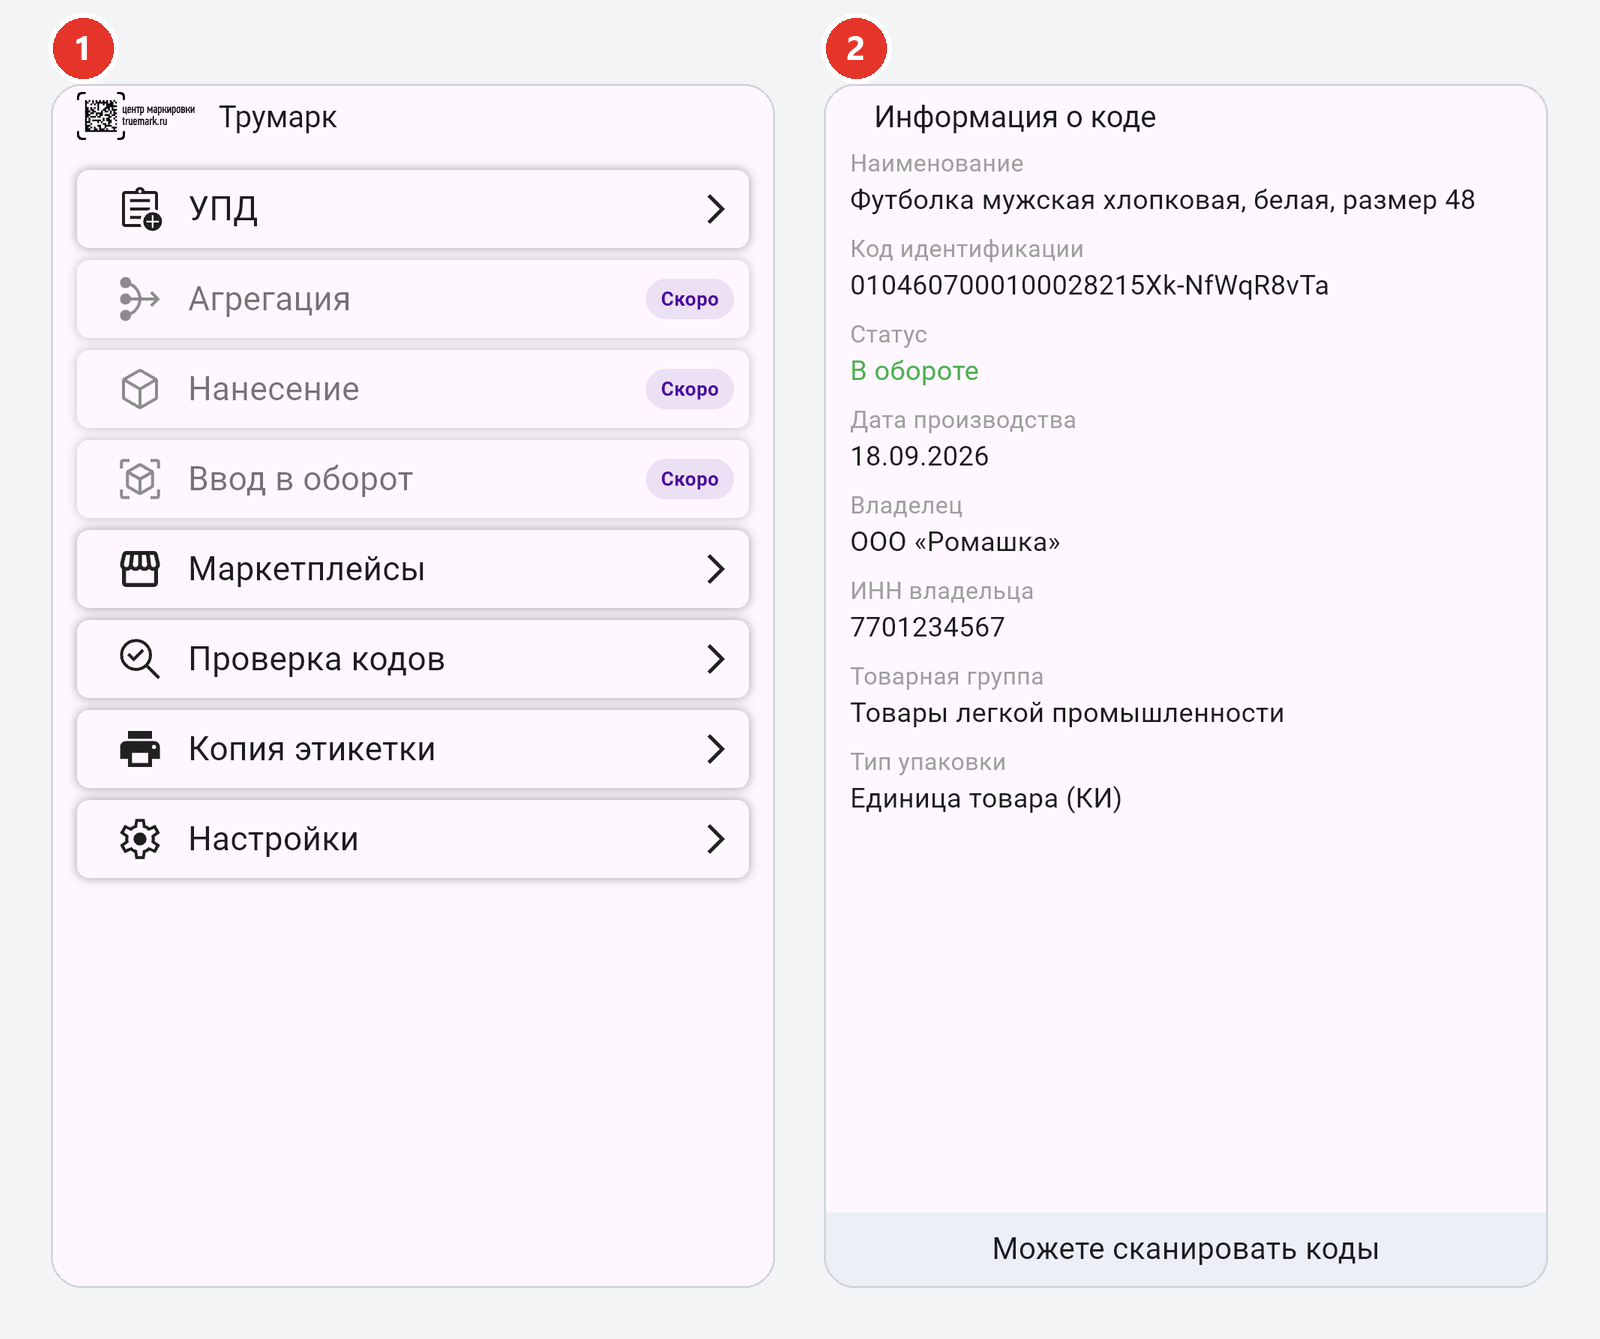
Task: Select the Ввод в оборот menu item
Action: 413,479
